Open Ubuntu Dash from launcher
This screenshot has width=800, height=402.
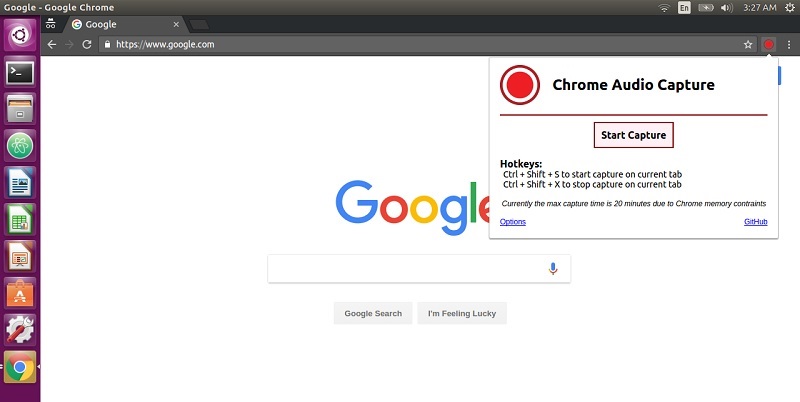pyautogui.click(x=20, y=35)
